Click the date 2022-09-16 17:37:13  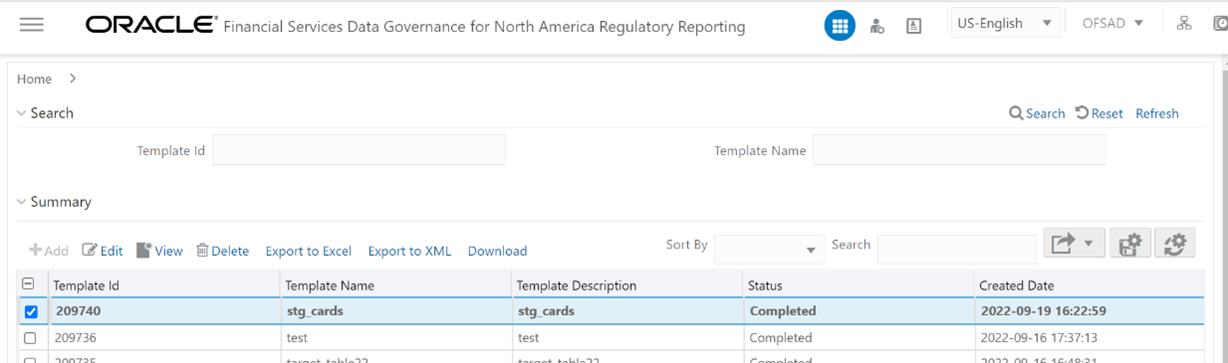(1038, 338)
